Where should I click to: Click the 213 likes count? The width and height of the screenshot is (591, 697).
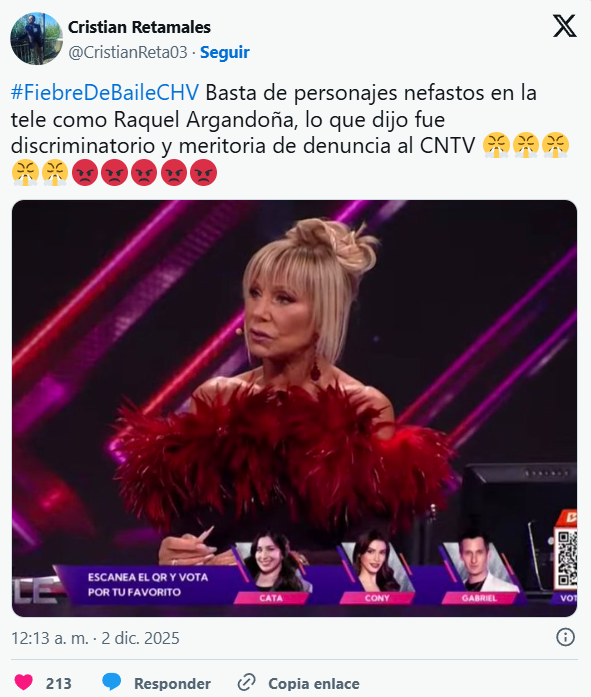click(59, 683)
